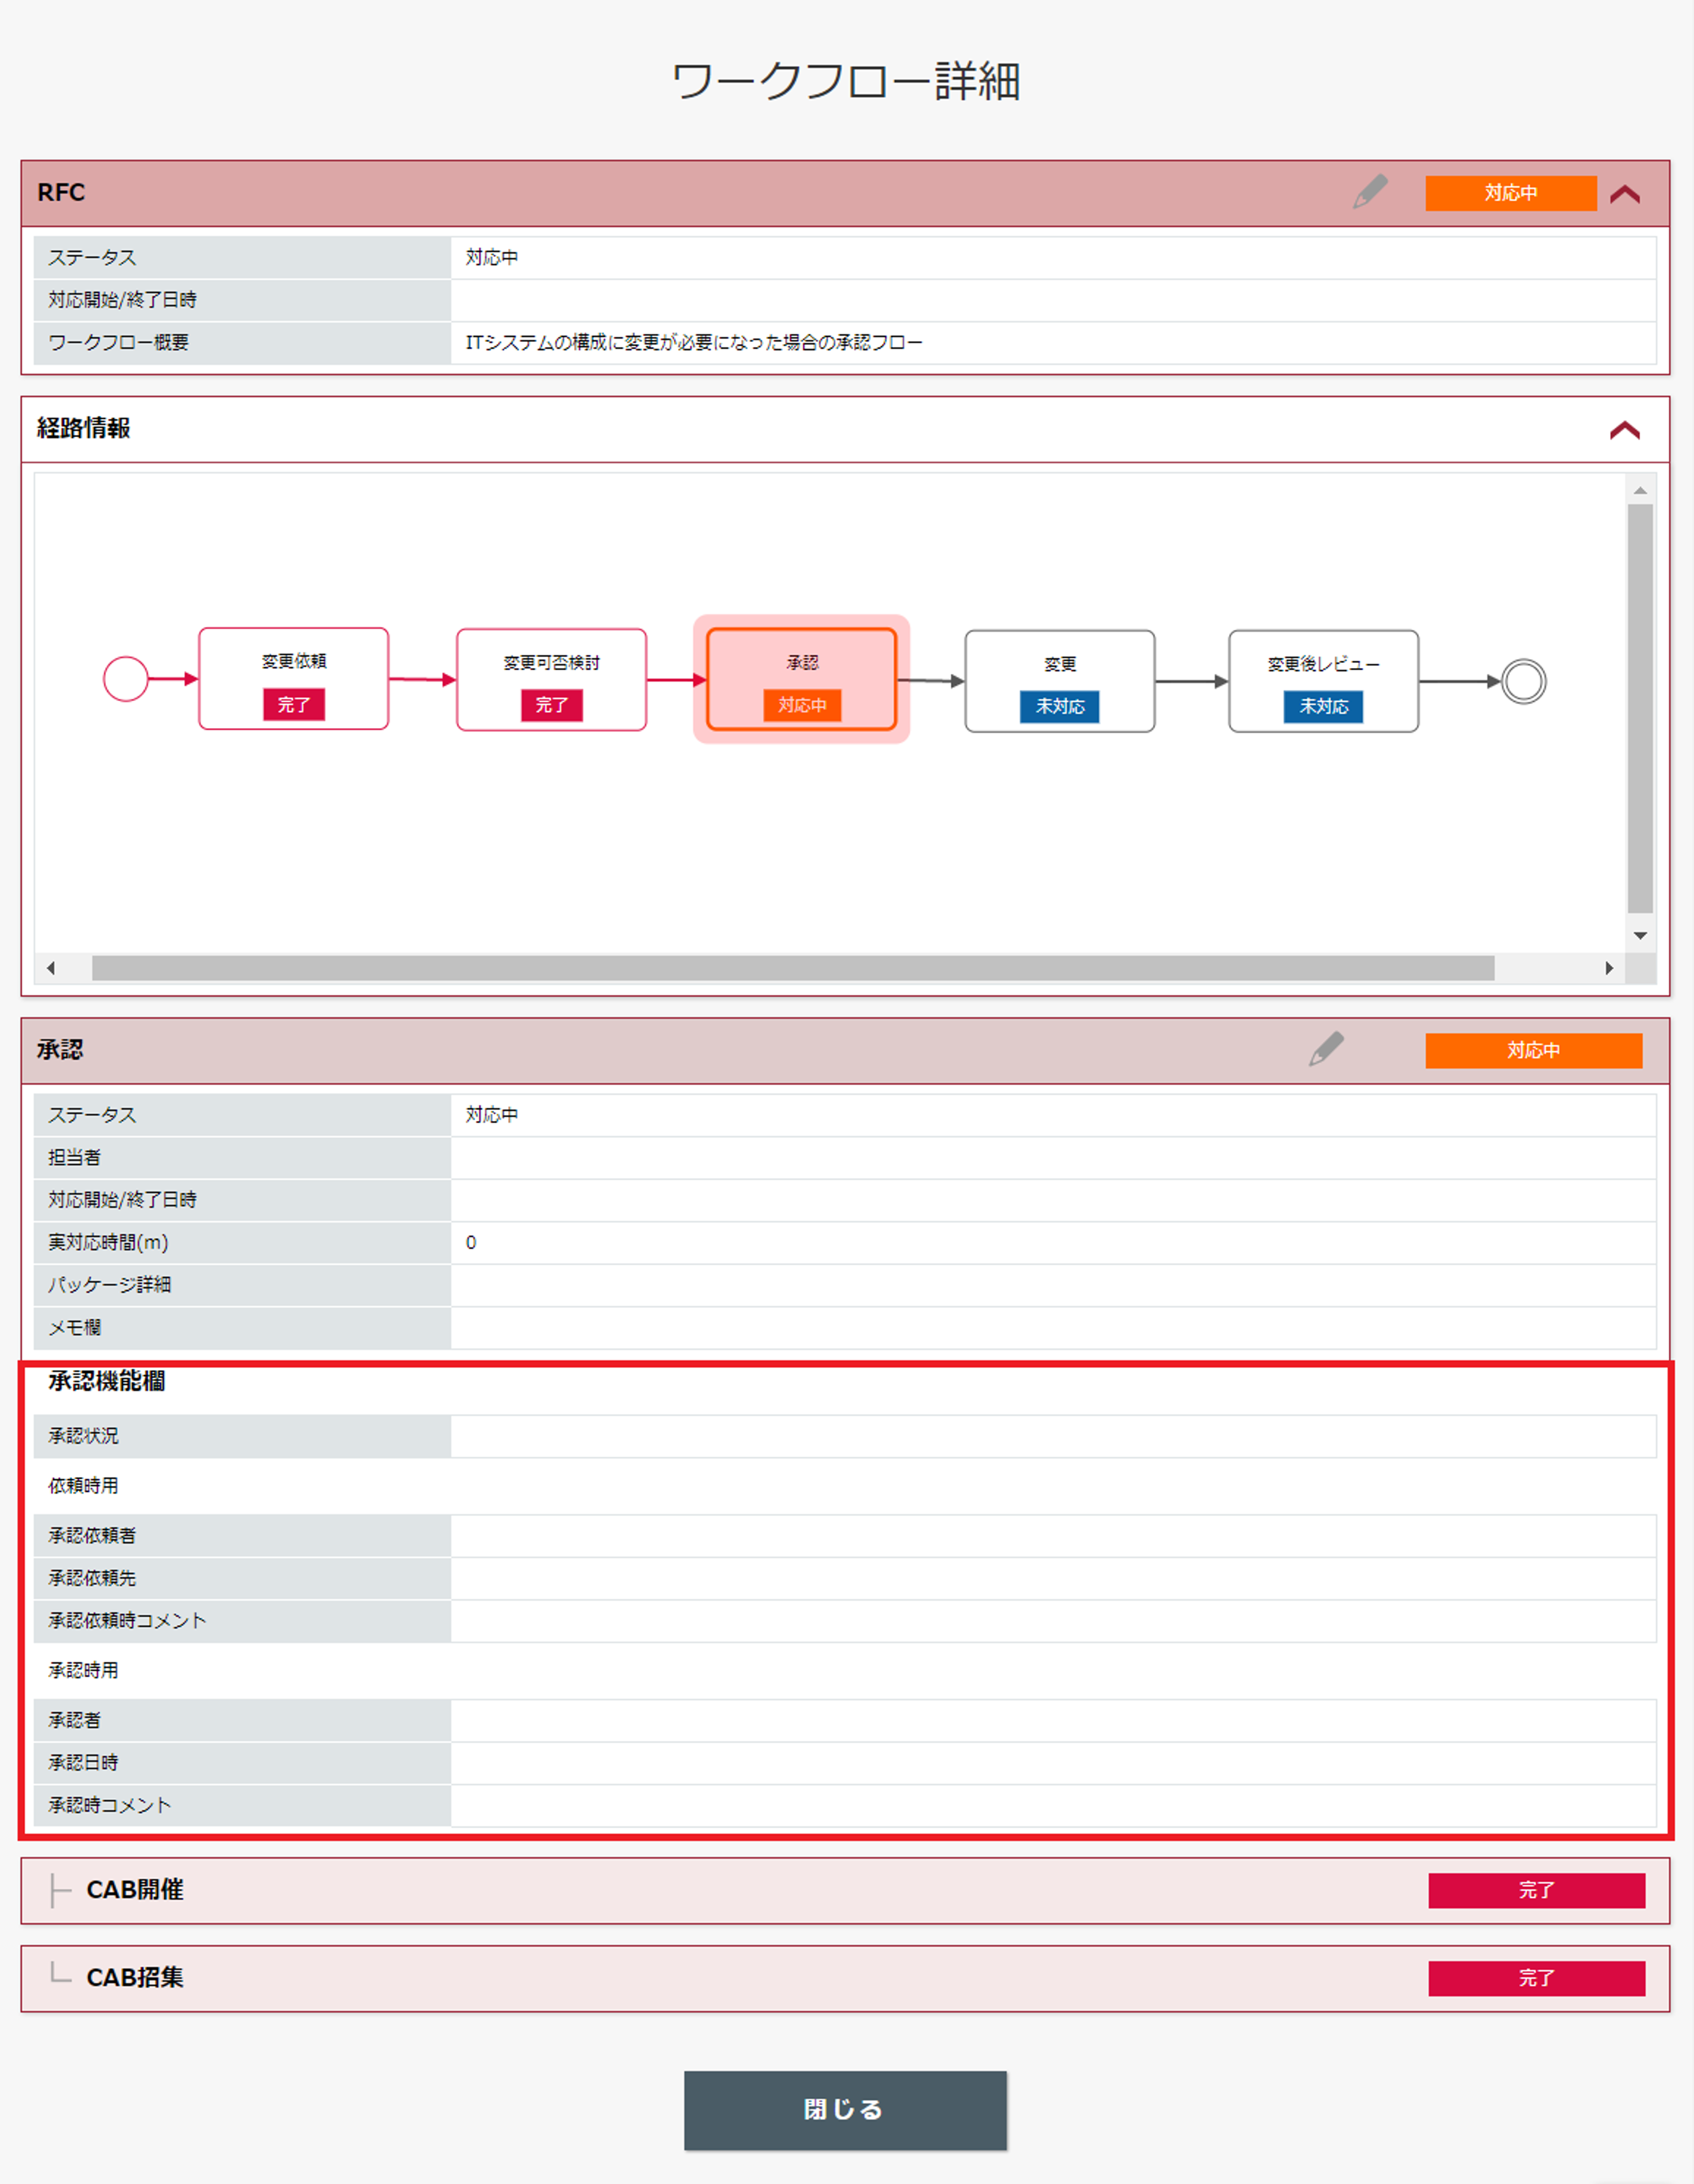Click diagram horizontal scrollbar left arrow

[51, 968]
